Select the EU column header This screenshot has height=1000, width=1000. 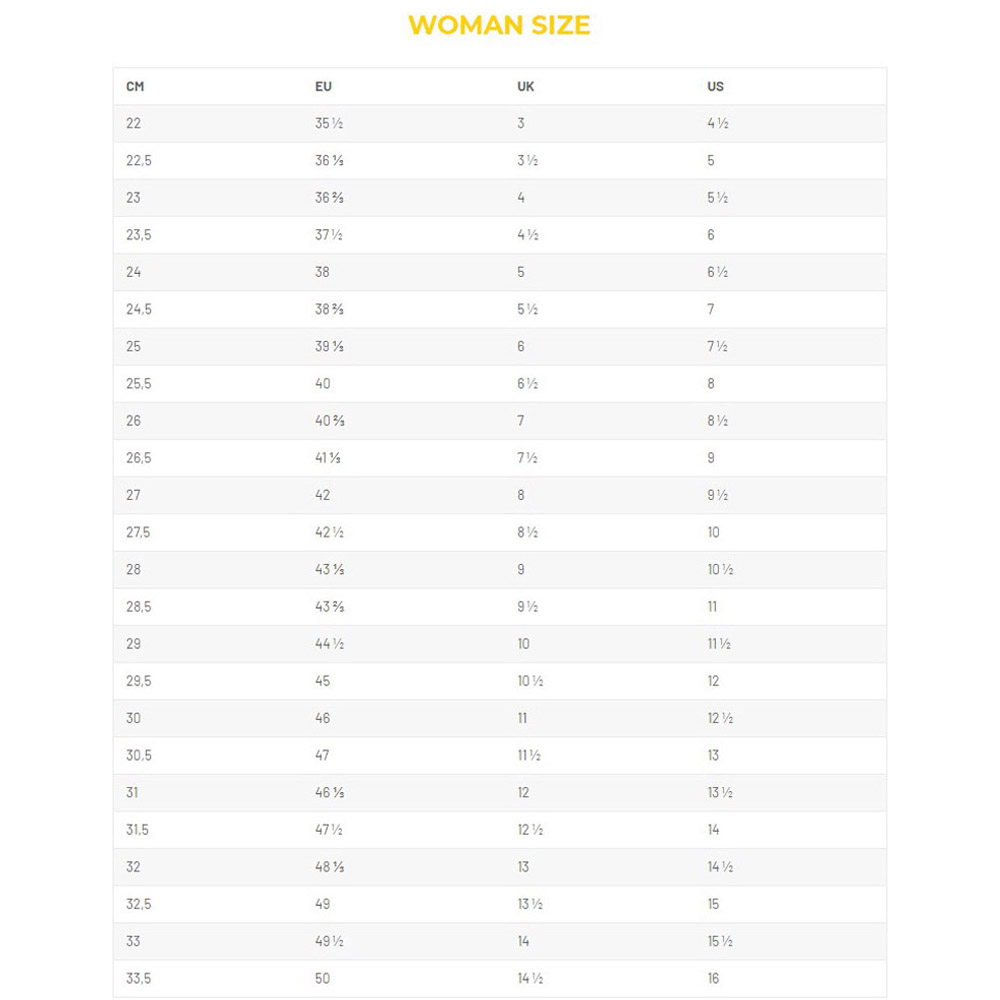(323, 87)
